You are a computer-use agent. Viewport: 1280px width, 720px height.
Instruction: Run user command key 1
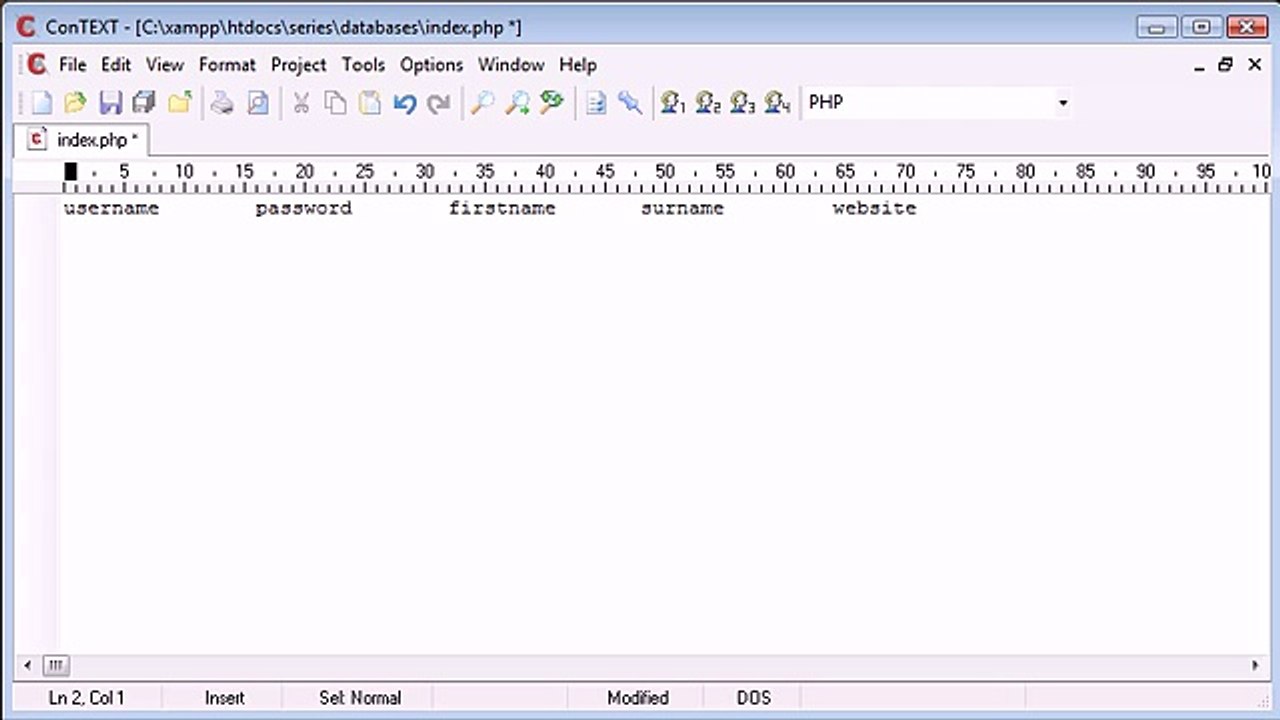pyautogui.click(x=673, y=102)
